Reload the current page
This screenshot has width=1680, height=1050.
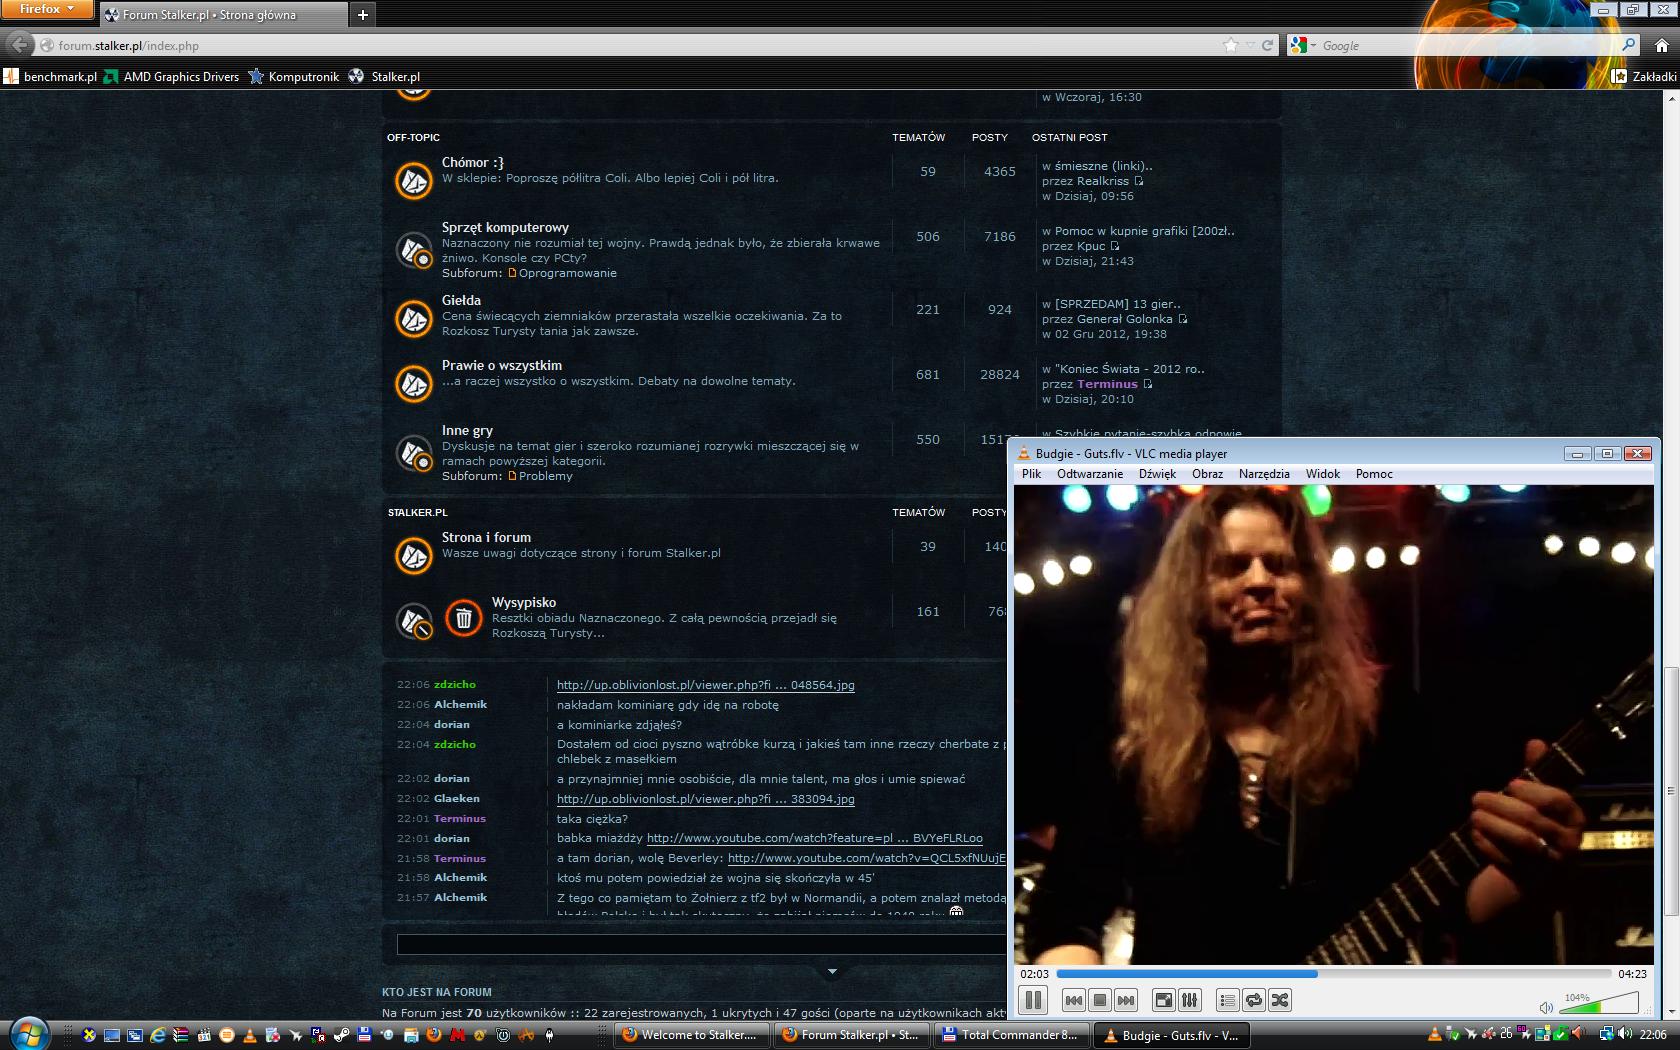pos(1268,45)
